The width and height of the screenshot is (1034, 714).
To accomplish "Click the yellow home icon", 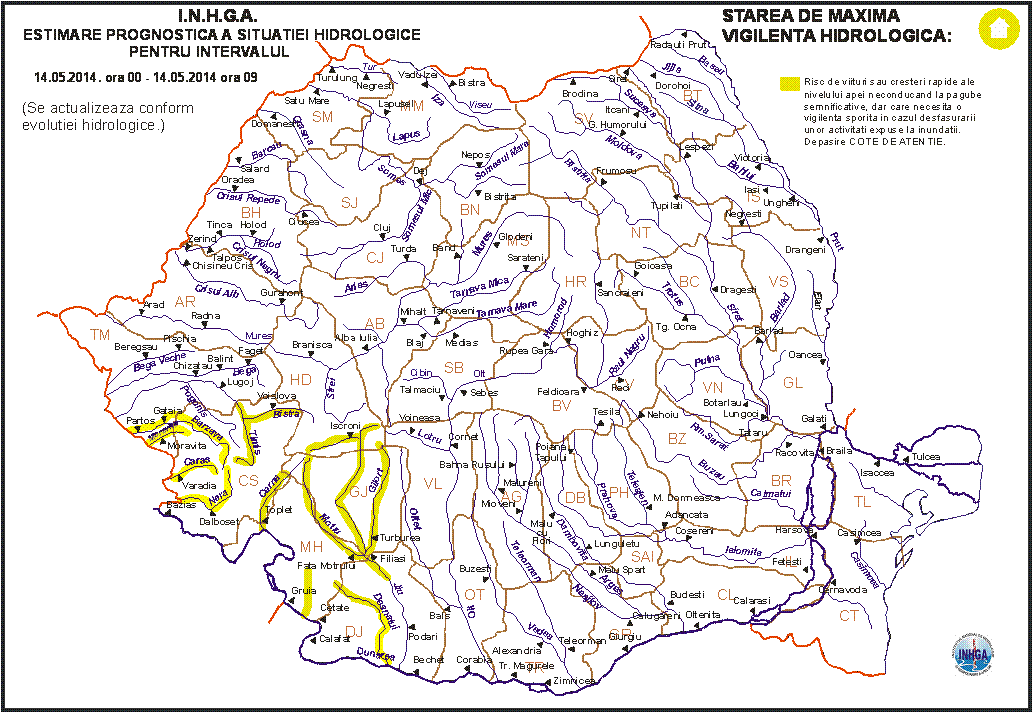I will [998, 29].
